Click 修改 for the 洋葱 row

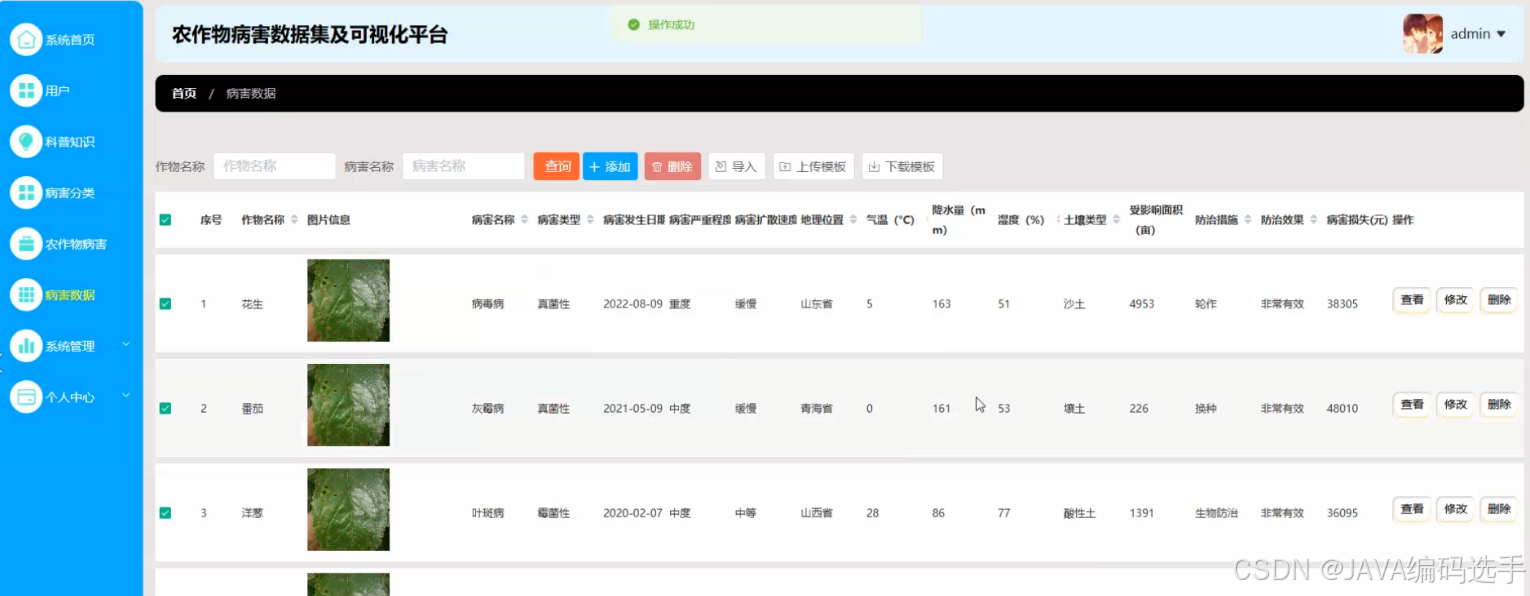[x=1455, y=509]
